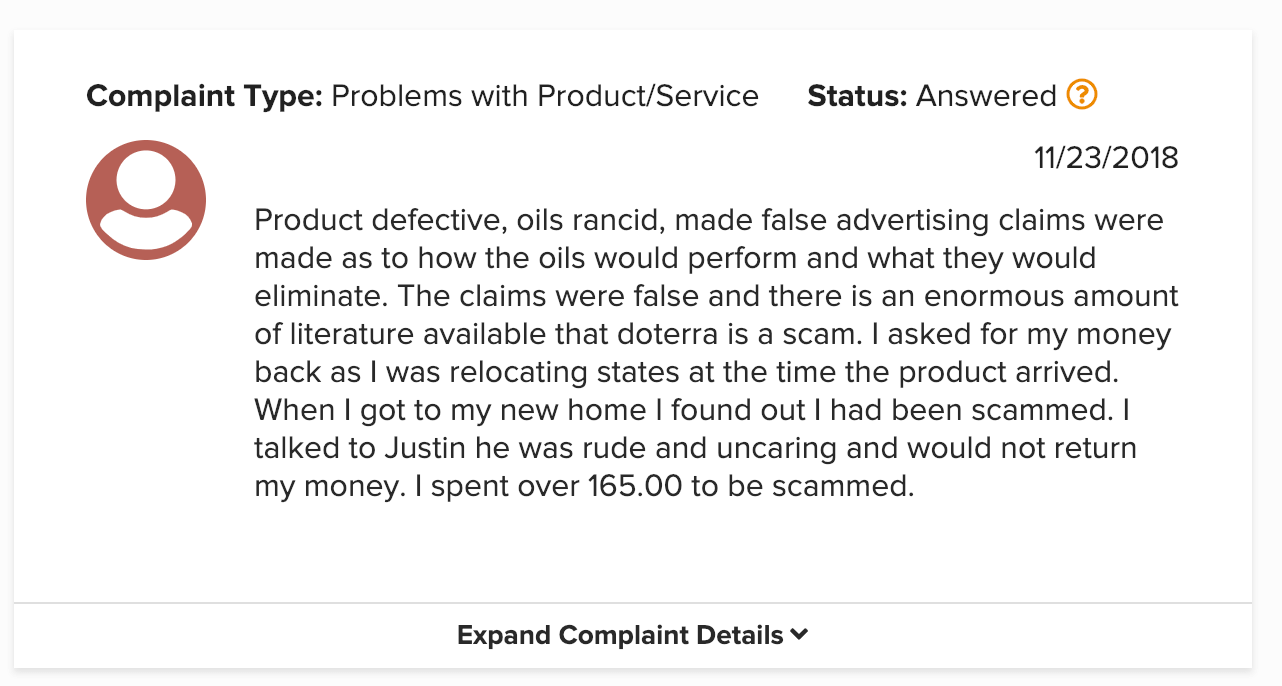The image size is (1282, 686).
Task: Click the orange question mark status help icon
Action: pyautogui.click(x=1082, y=95)
